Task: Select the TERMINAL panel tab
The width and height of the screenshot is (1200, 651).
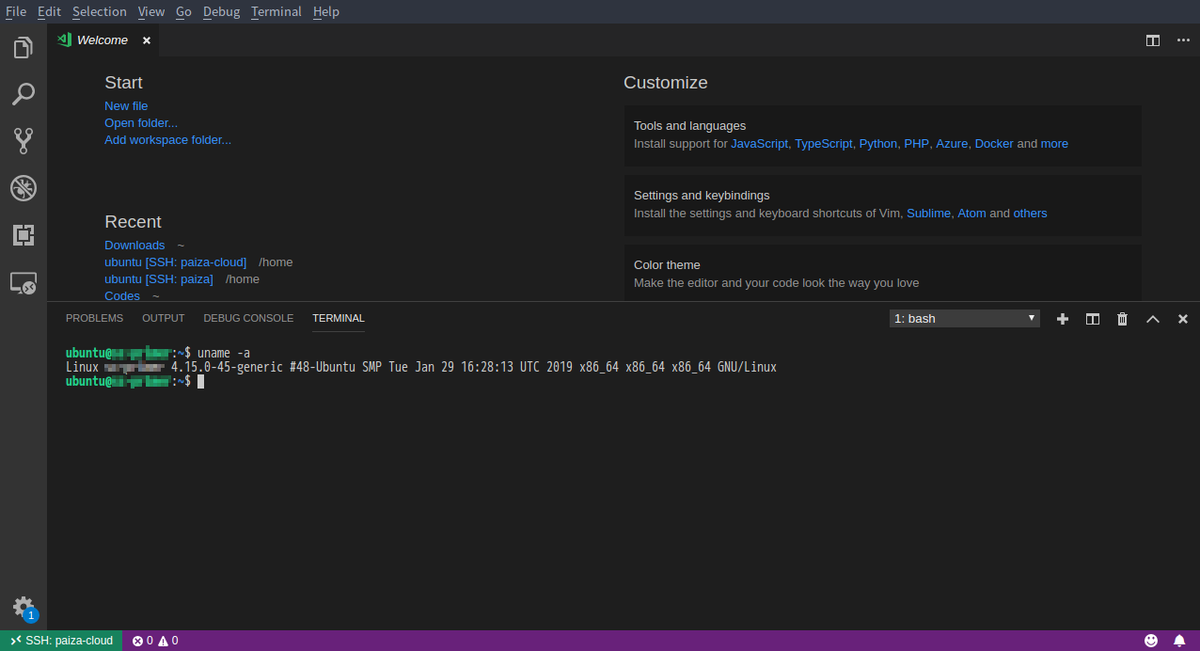Action: 338,318
